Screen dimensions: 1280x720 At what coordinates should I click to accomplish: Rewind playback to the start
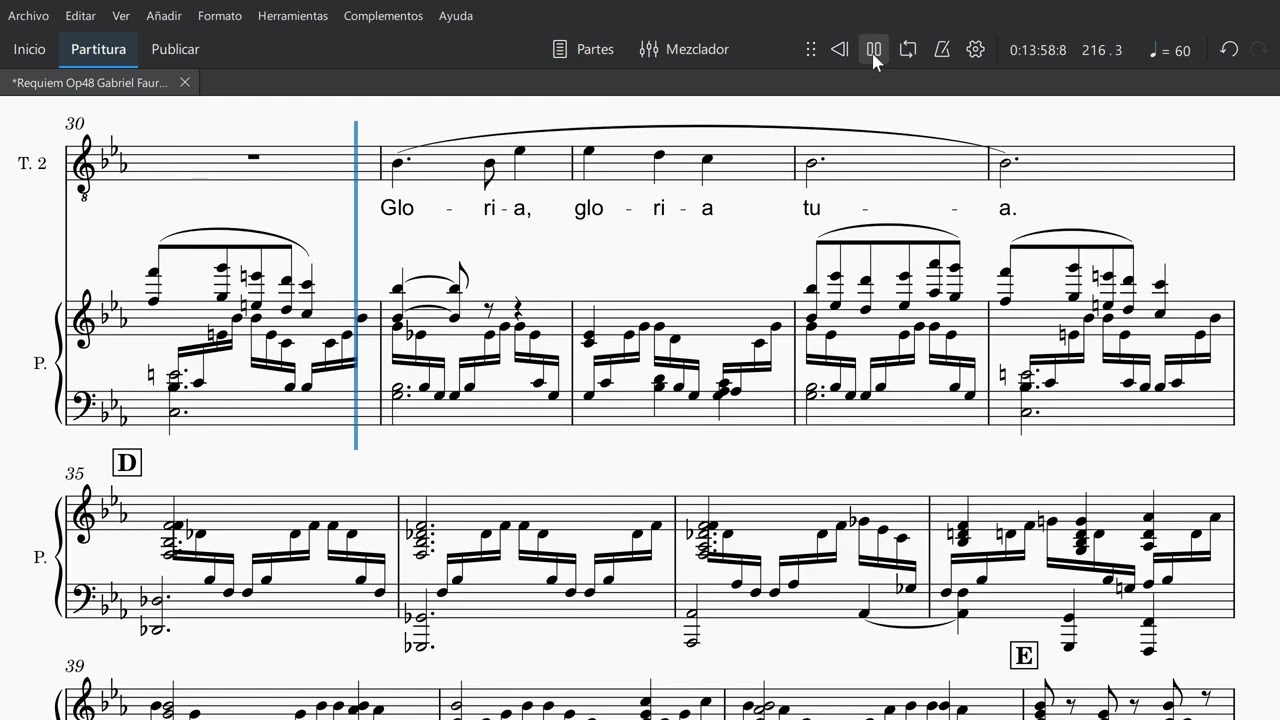840,49
